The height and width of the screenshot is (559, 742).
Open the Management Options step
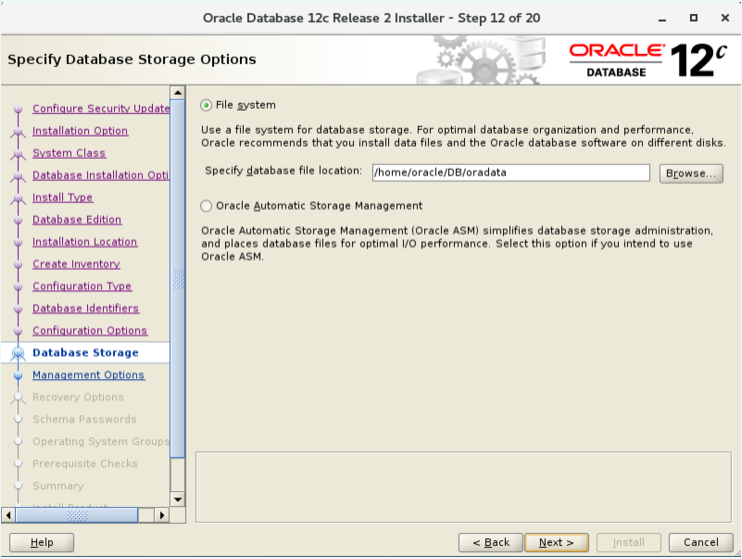88,375
